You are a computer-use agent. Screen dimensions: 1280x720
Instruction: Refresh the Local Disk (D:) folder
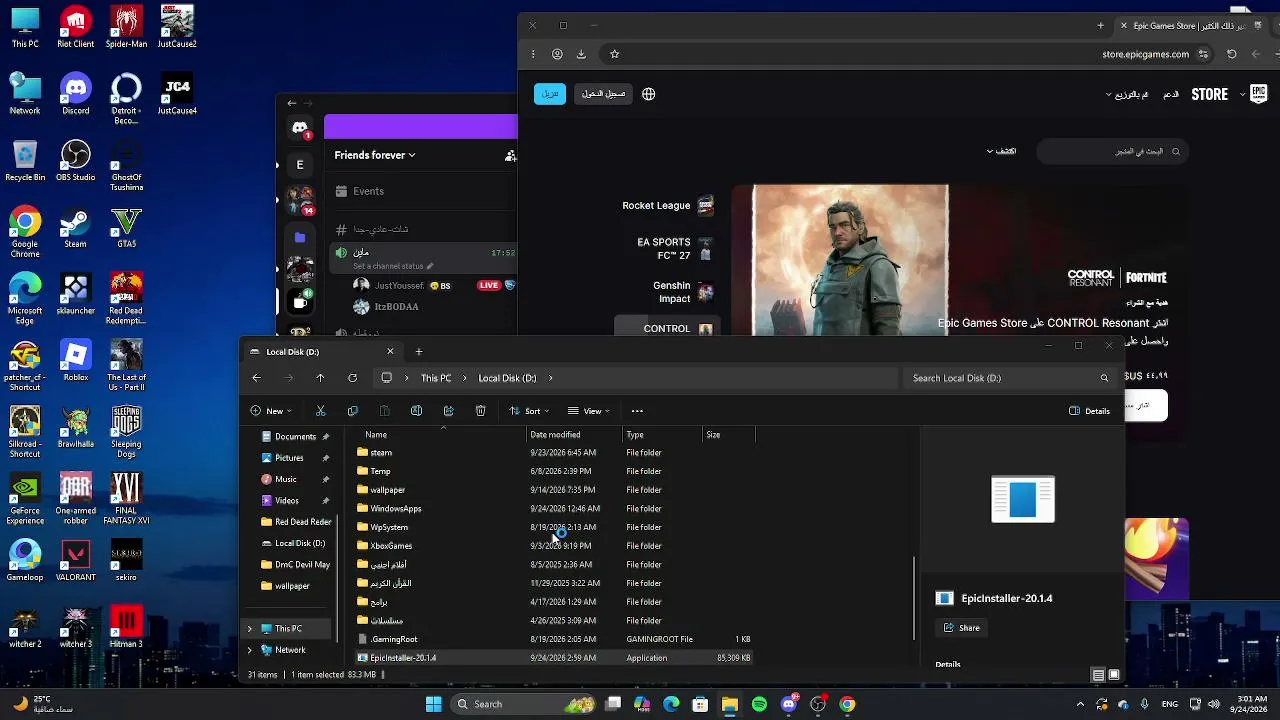click(x=352, y=378)
